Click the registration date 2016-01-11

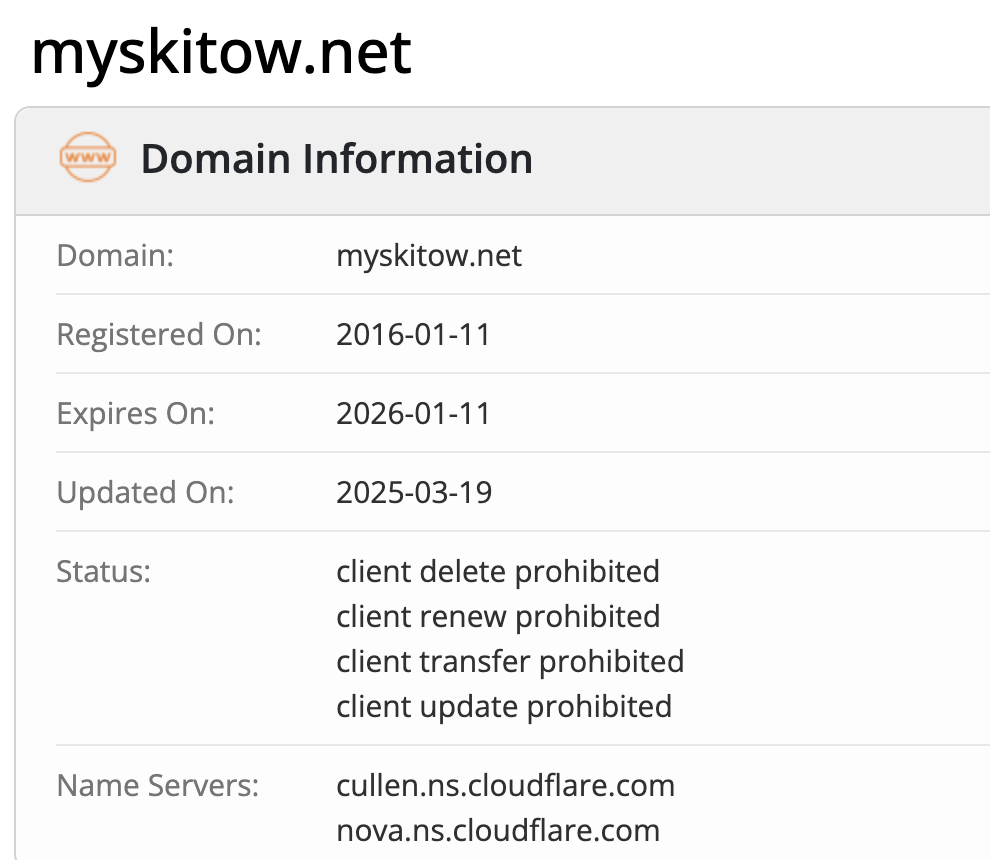tap(413, 334)
